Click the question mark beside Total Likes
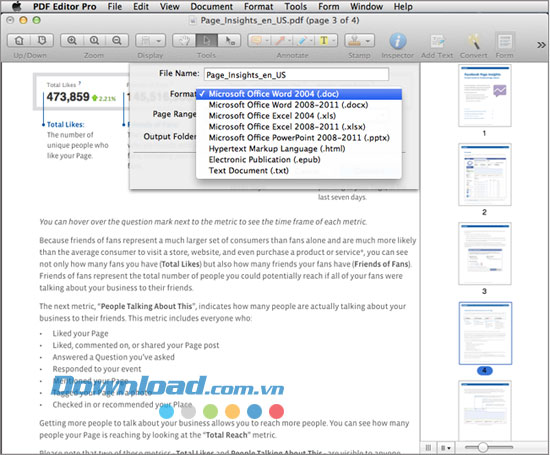 [80, 83]
